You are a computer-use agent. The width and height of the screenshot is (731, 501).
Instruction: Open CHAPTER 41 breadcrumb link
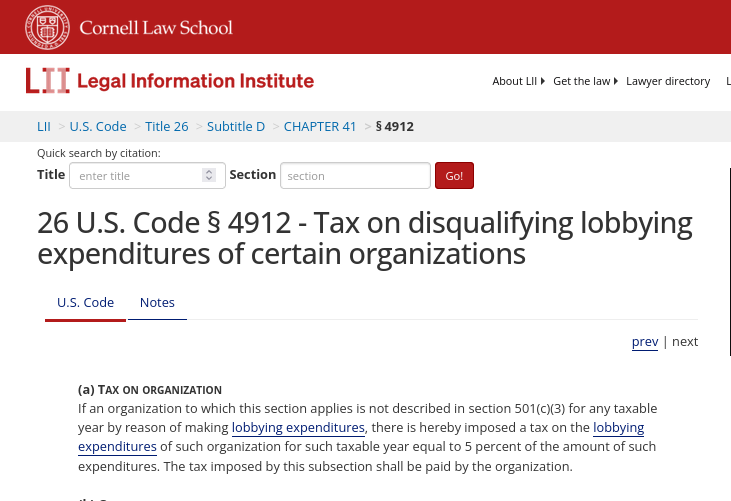(x=320, y=126)
